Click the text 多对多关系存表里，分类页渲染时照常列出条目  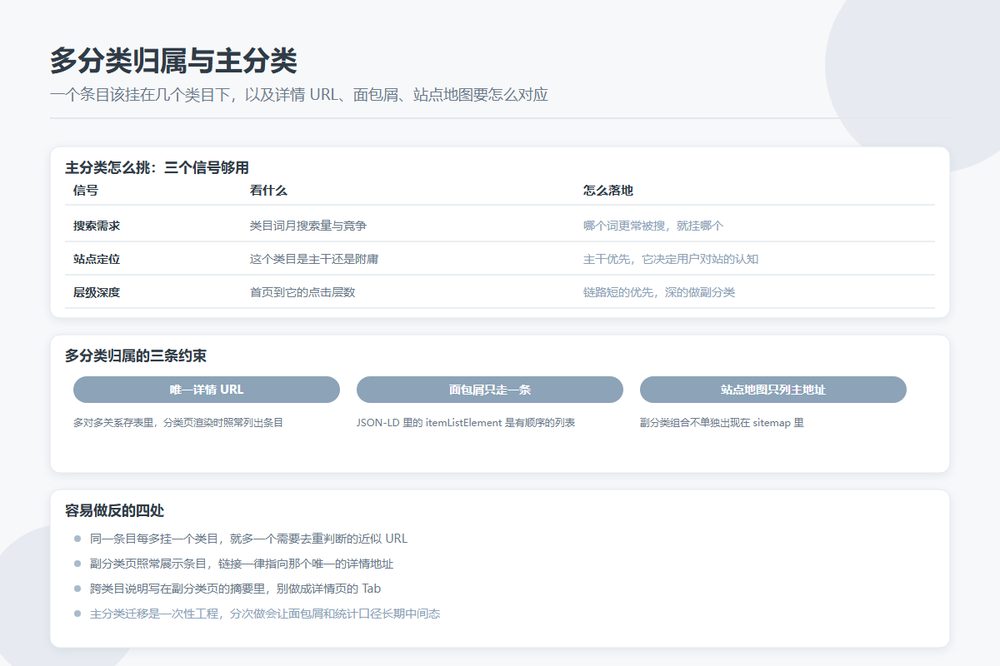click(x=178, y=422)
